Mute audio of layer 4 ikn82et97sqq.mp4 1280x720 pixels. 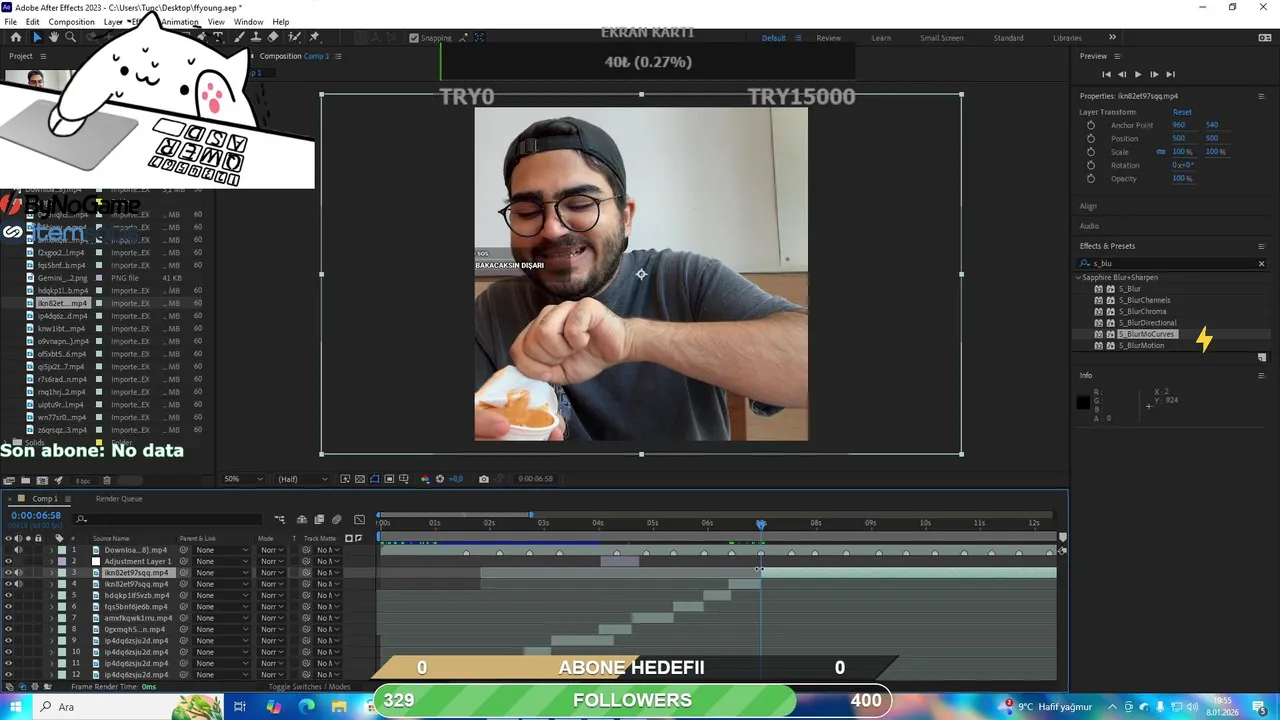(x=18, y=584)
